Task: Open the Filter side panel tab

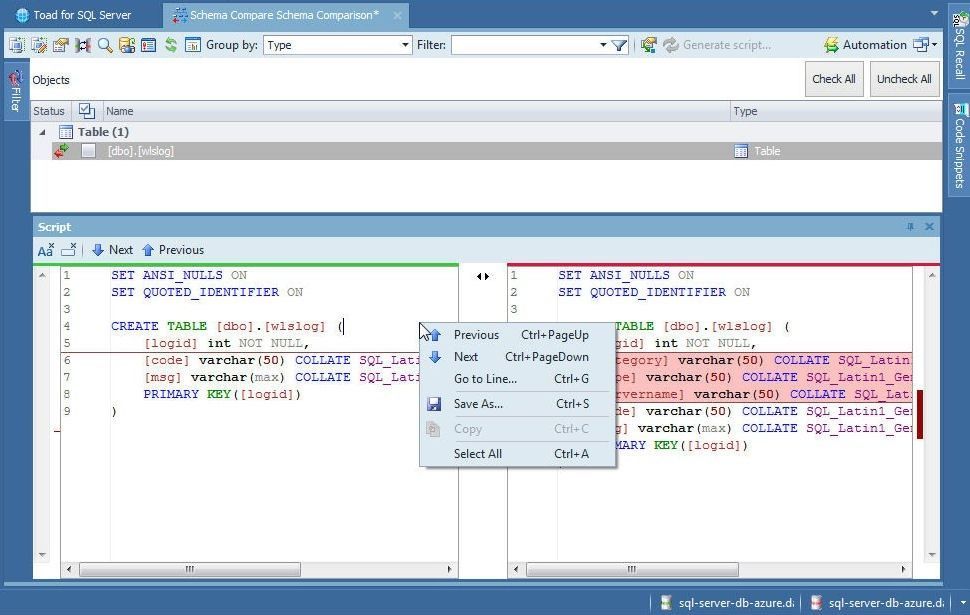Action: pyautogui.click(x=15, y=90)
